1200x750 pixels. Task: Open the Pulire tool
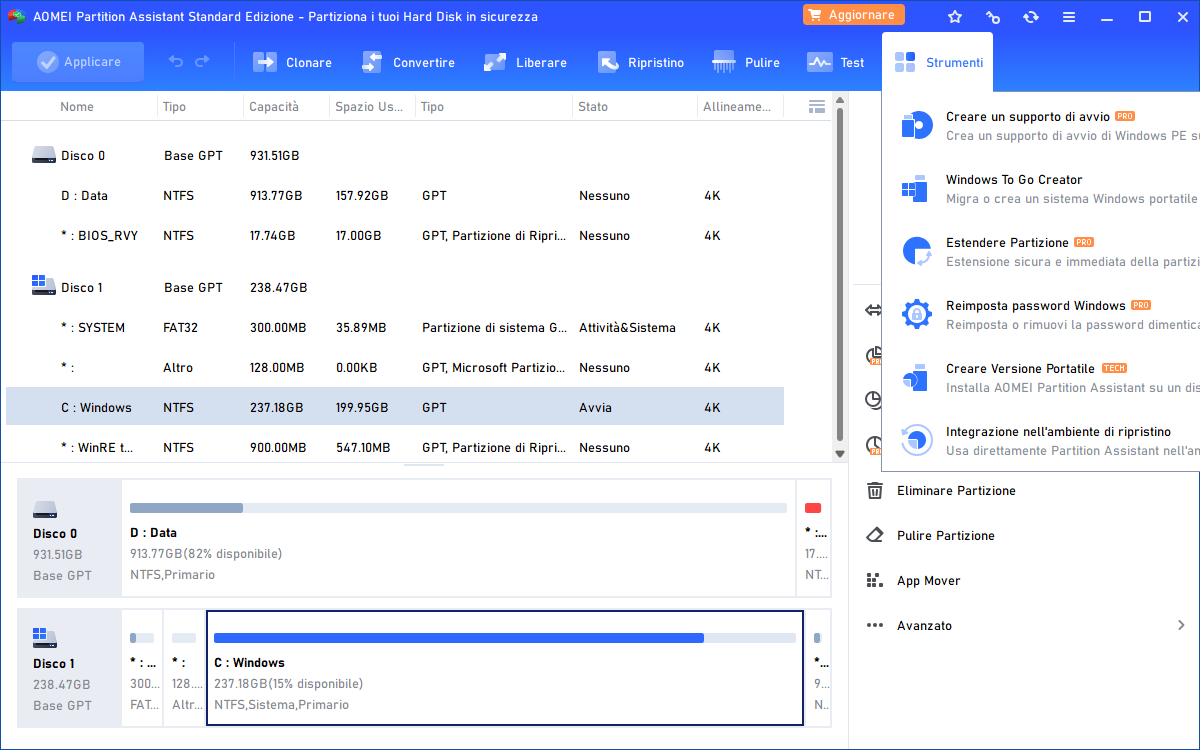pyautogui.click(x=746, y=62)
